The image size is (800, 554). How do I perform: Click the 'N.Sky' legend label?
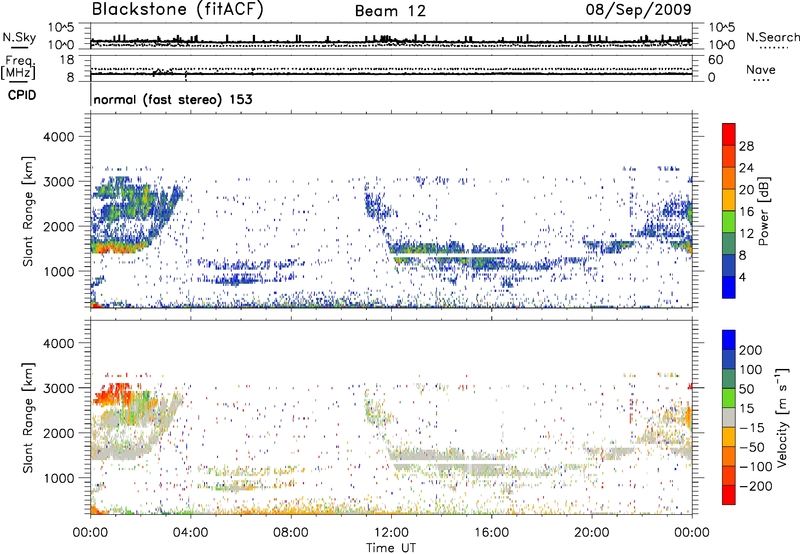coord(19,37)
